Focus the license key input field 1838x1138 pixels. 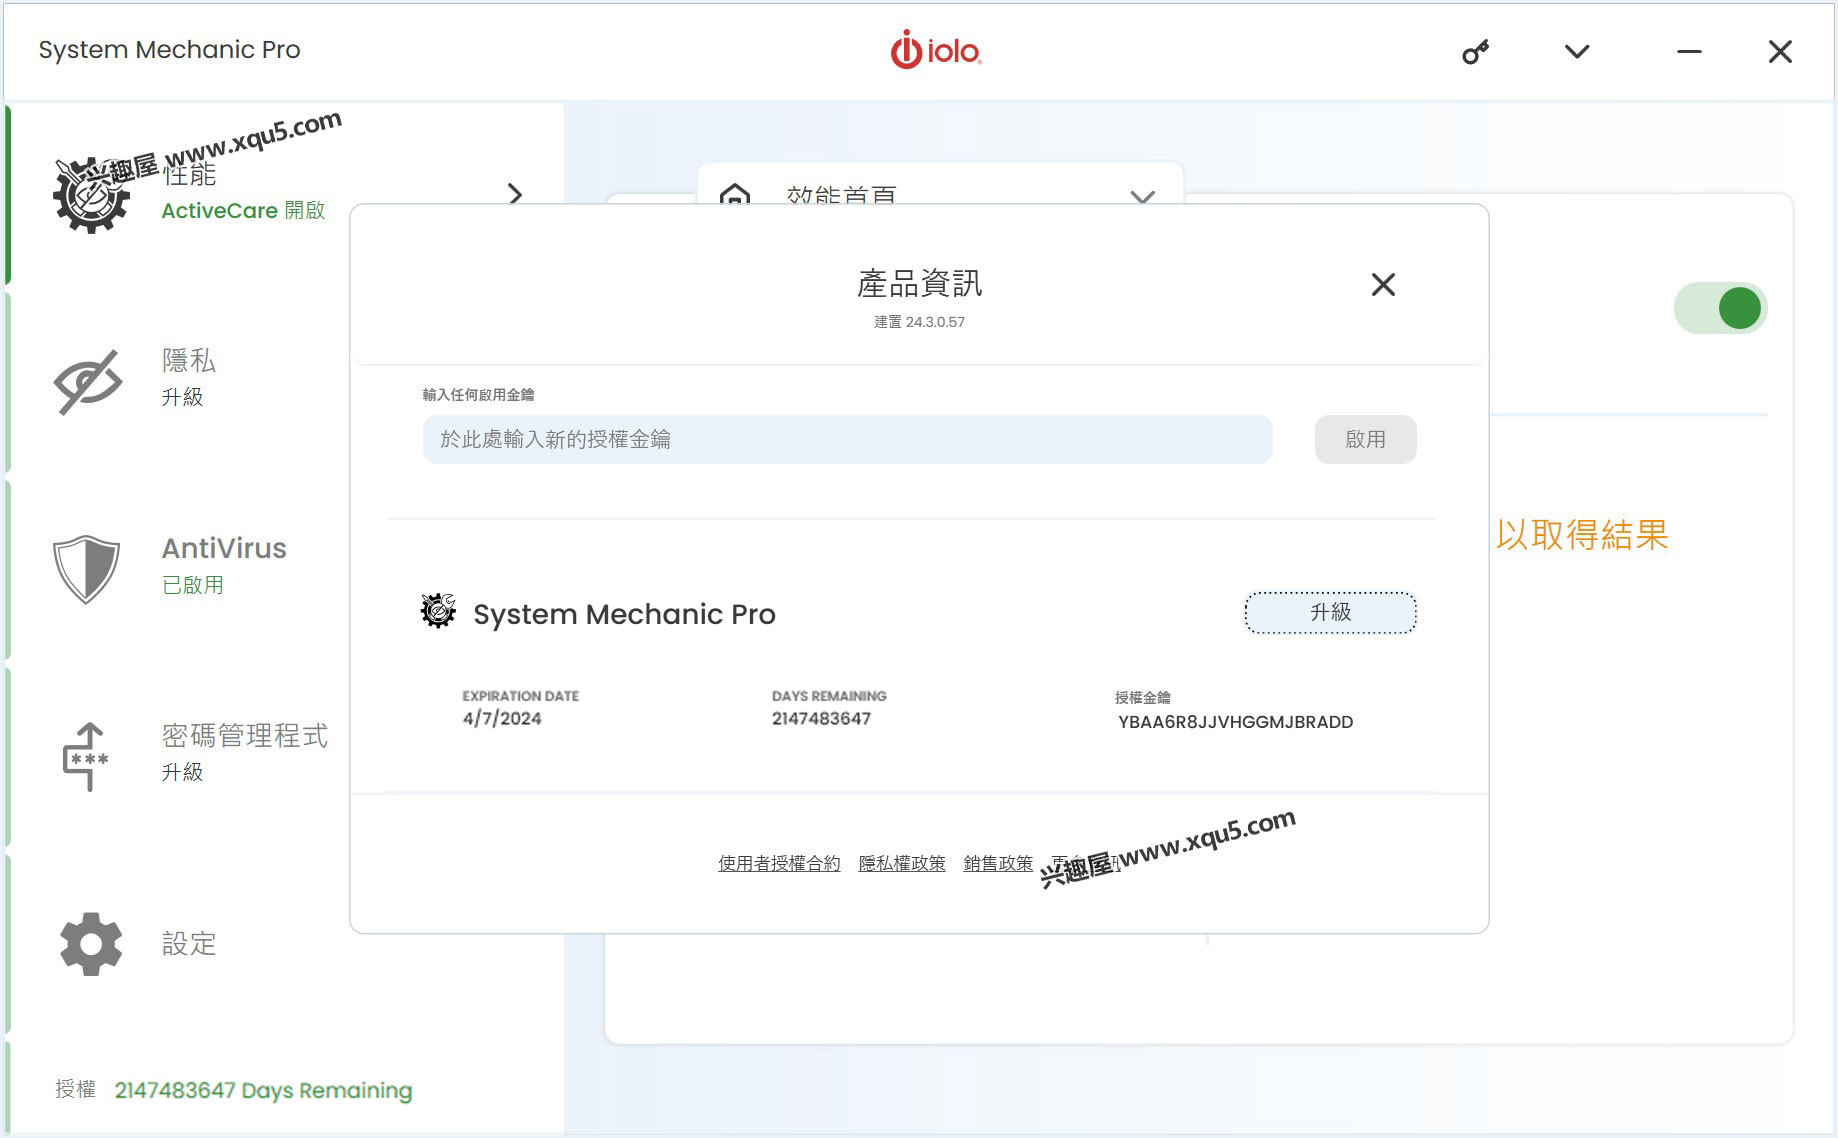tap(847, 439)
